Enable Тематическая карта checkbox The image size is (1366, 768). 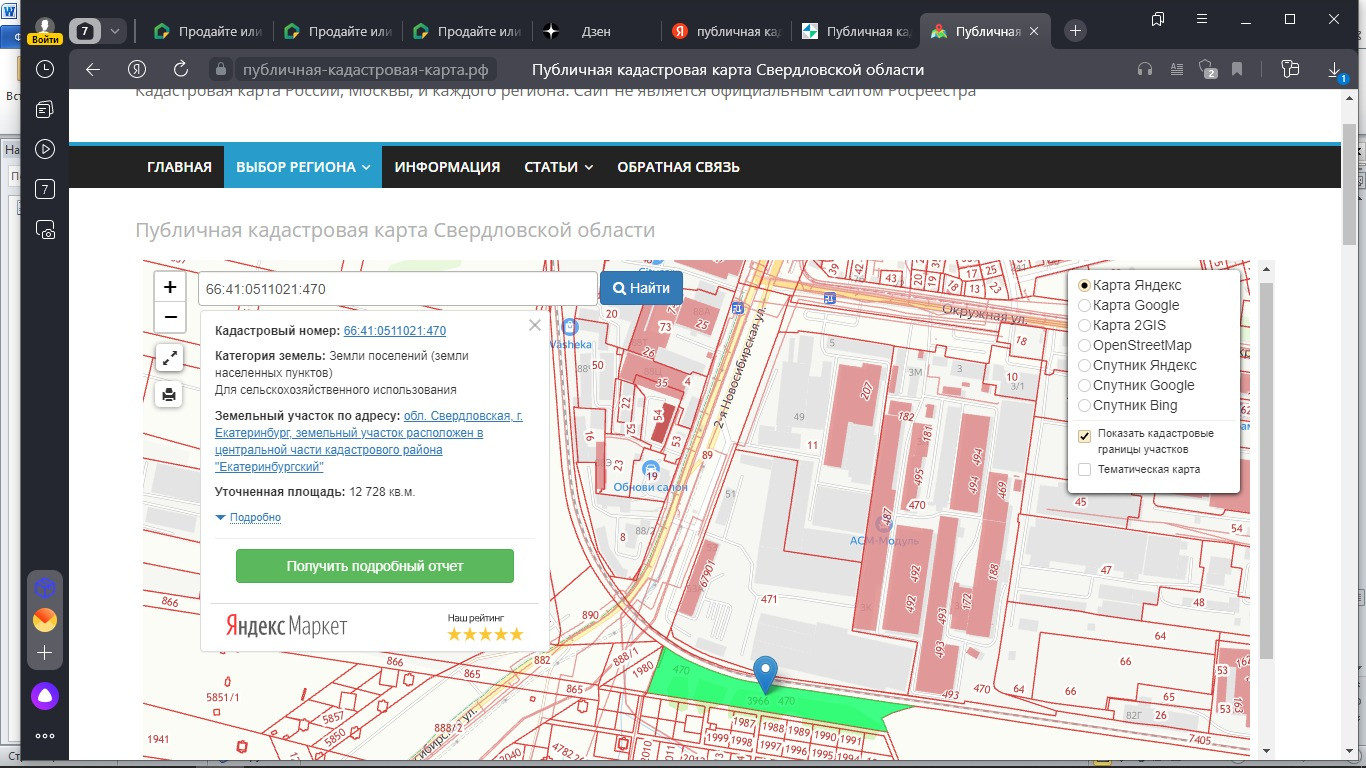[x=1085, y=469]
